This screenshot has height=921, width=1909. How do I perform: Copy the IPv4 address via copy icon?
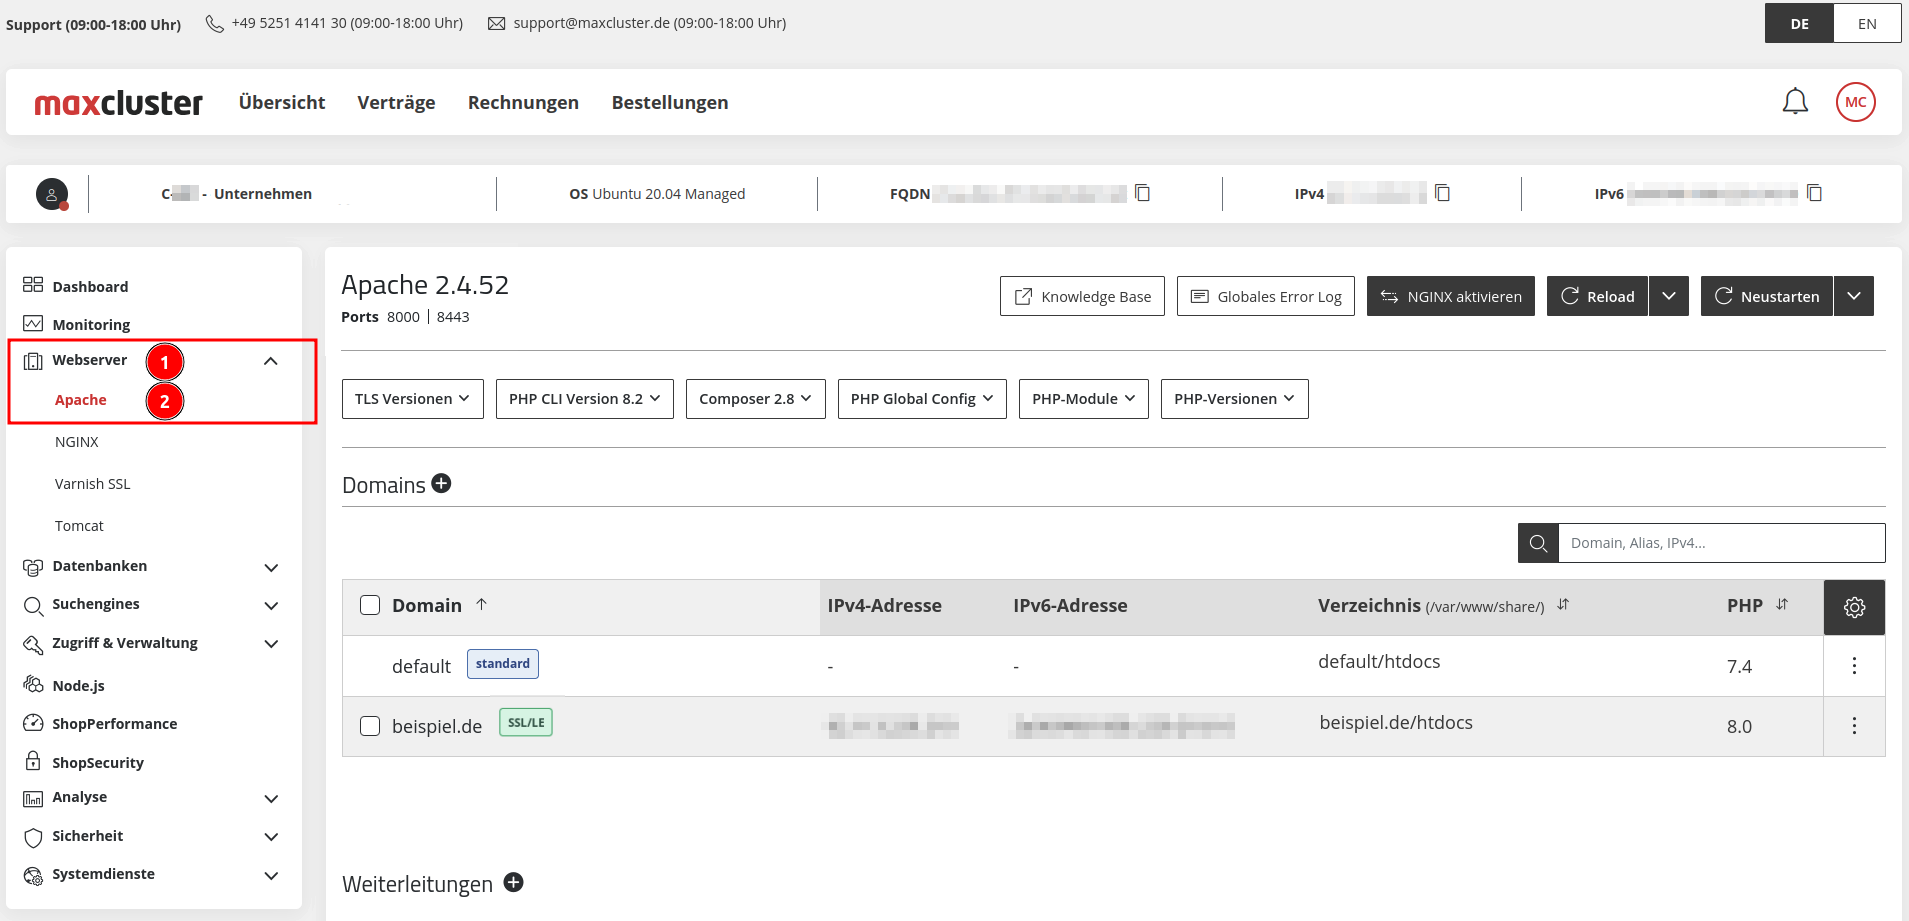coord(1441,192)
